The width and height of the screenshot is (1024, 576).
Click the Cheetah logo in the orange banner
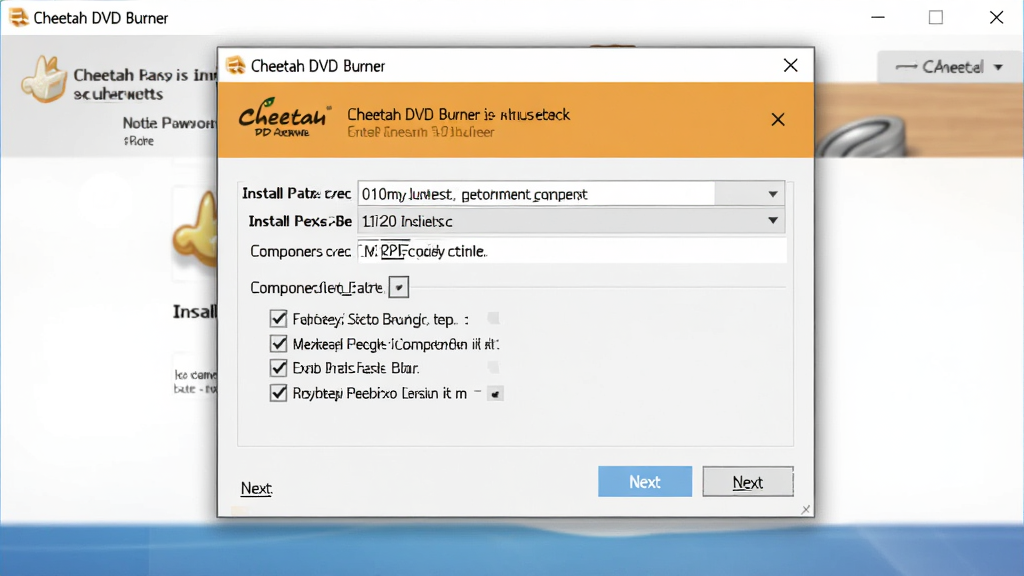283,118
